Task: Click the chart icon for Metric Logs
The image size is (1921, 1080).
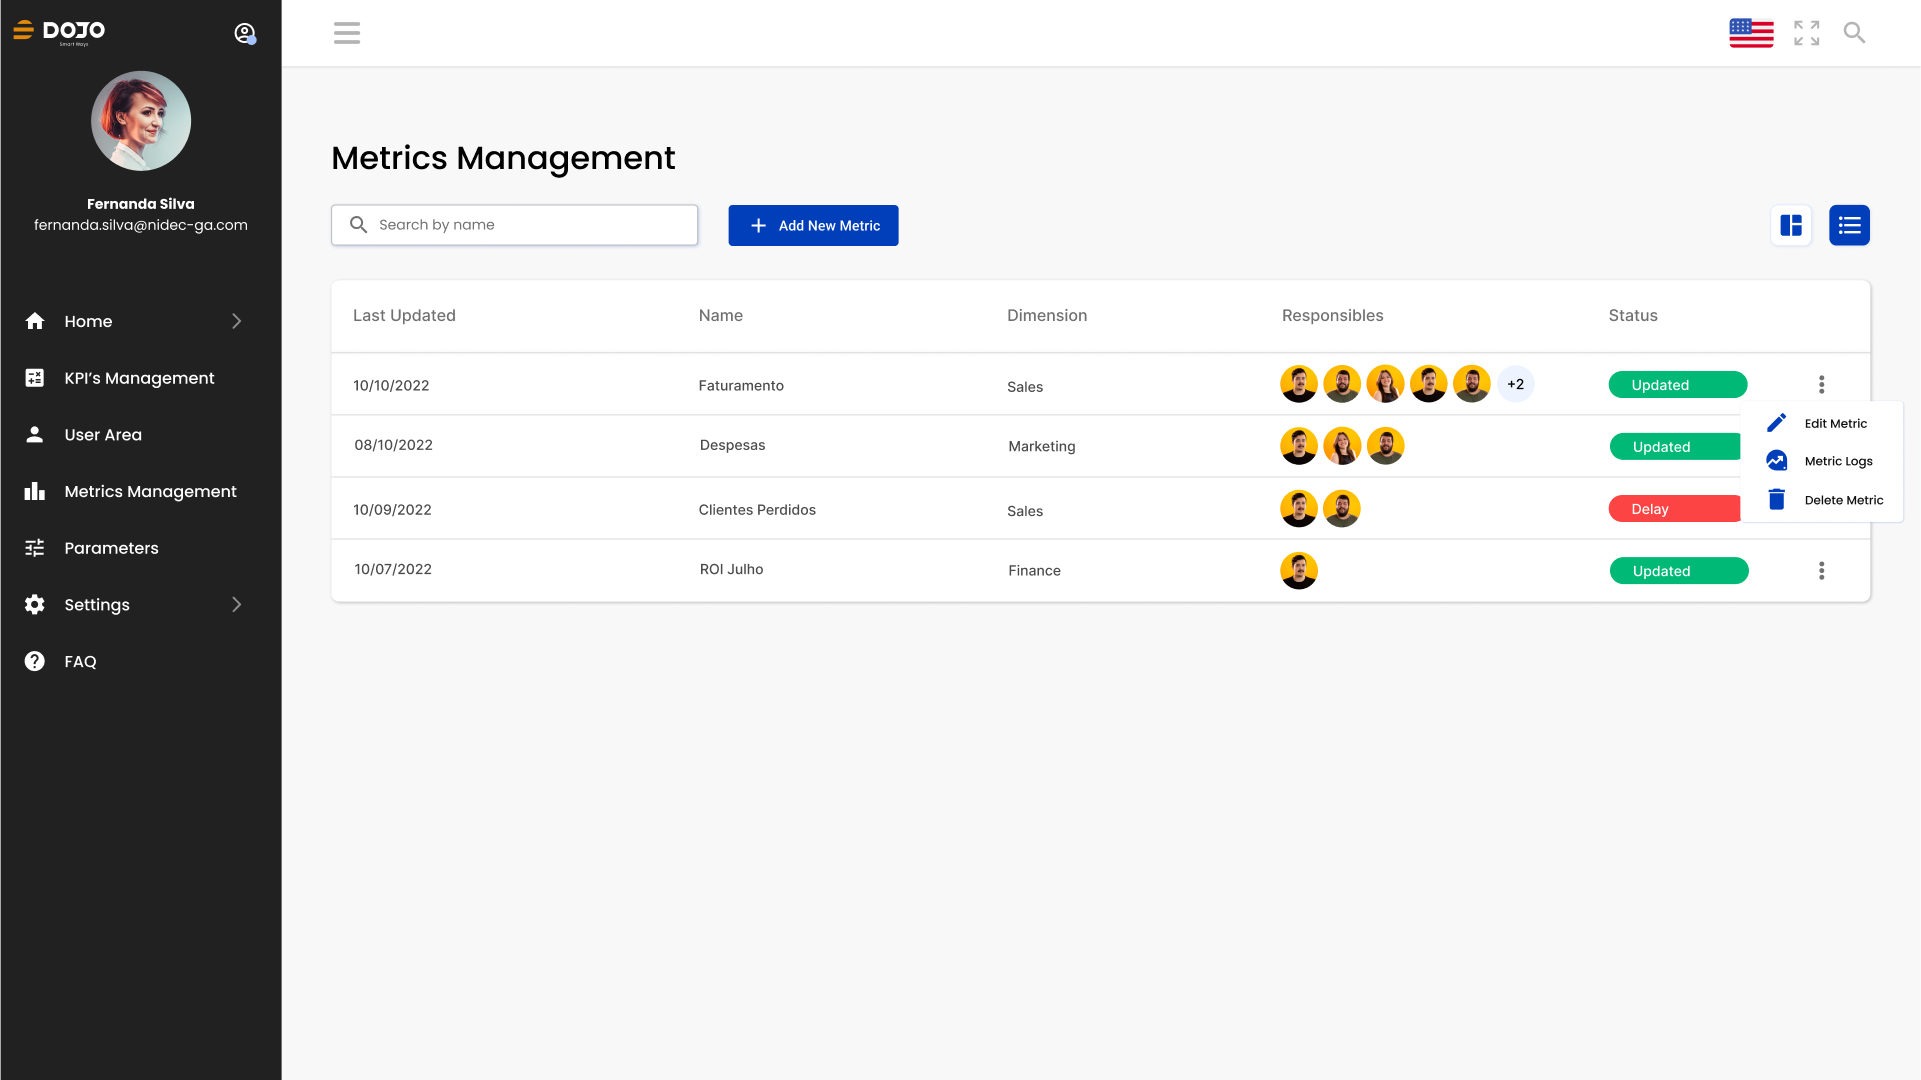Action: pyautogui.click(x=1776, y=461)
